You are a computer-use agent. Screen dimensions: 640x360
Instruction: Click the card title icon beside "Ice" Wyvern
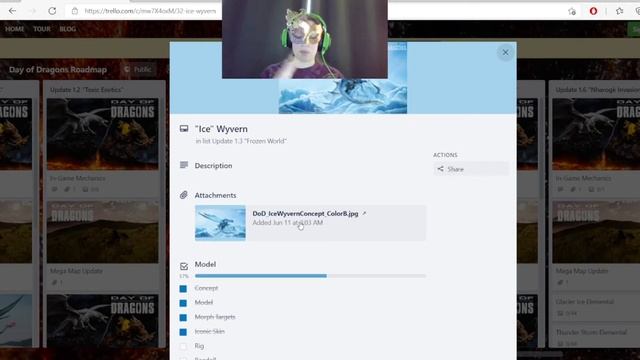(x=184, y=129)
